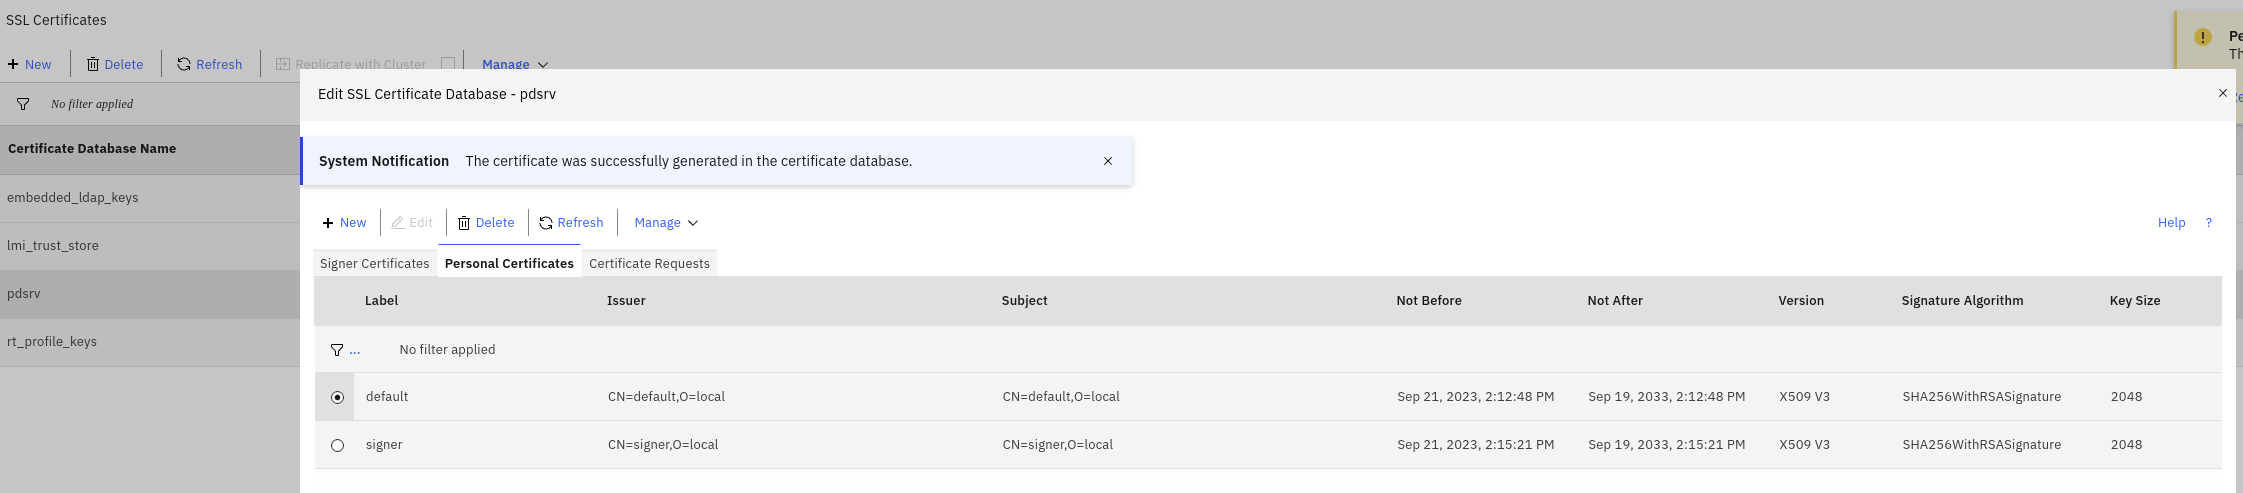Click the trash Delete icon in dialog toolbar

464,223
